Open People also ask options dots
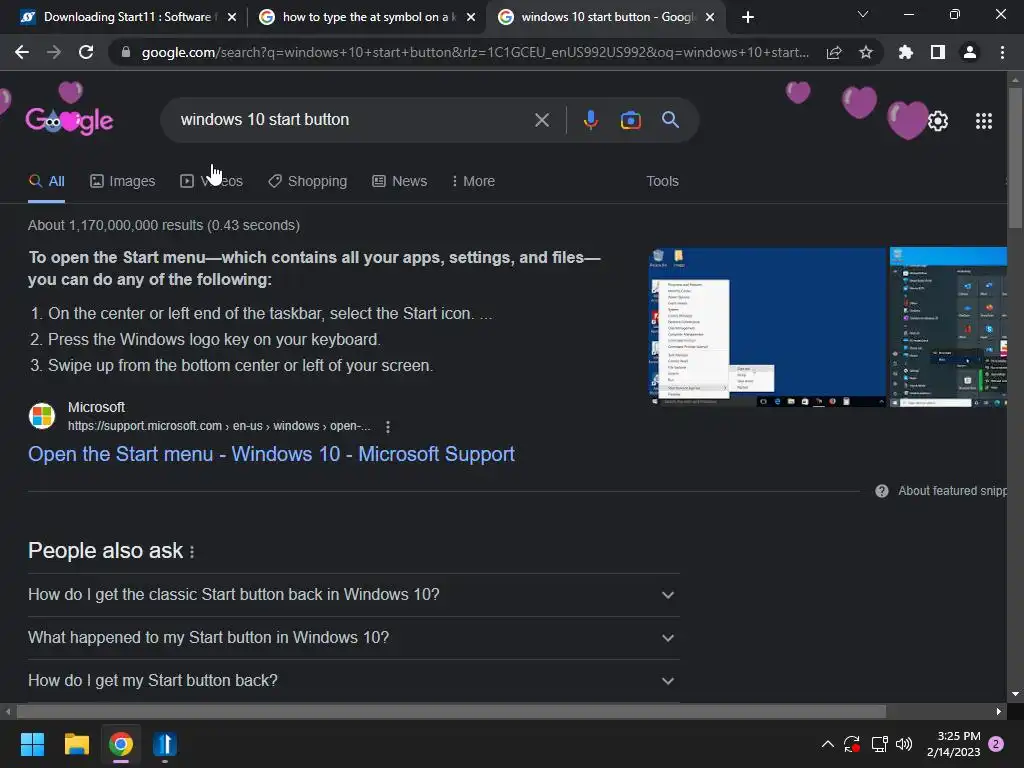 pyautogui.click(x=192, y=552)
